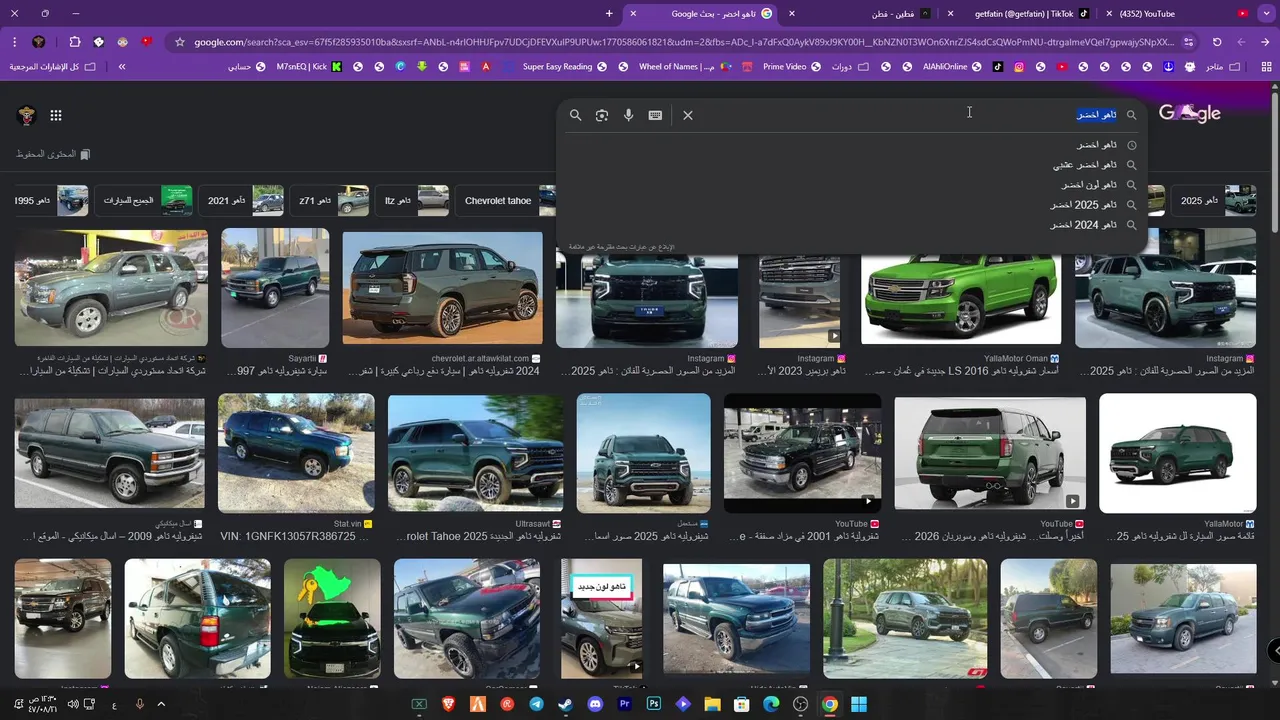Open saved content 'المحتوى المحفوظ' link
This screenshot has height=720, width=1280.
point(53,154)
